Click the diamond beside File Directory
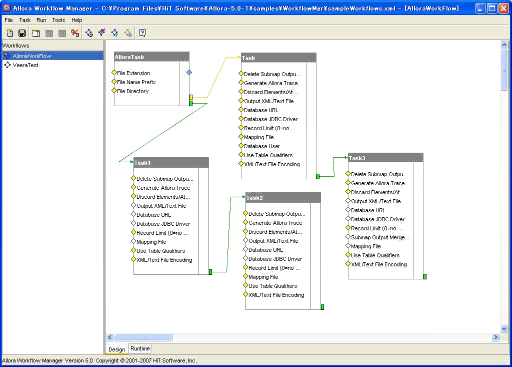Screen dimensions: 512x367 click(x=114, y=91)
